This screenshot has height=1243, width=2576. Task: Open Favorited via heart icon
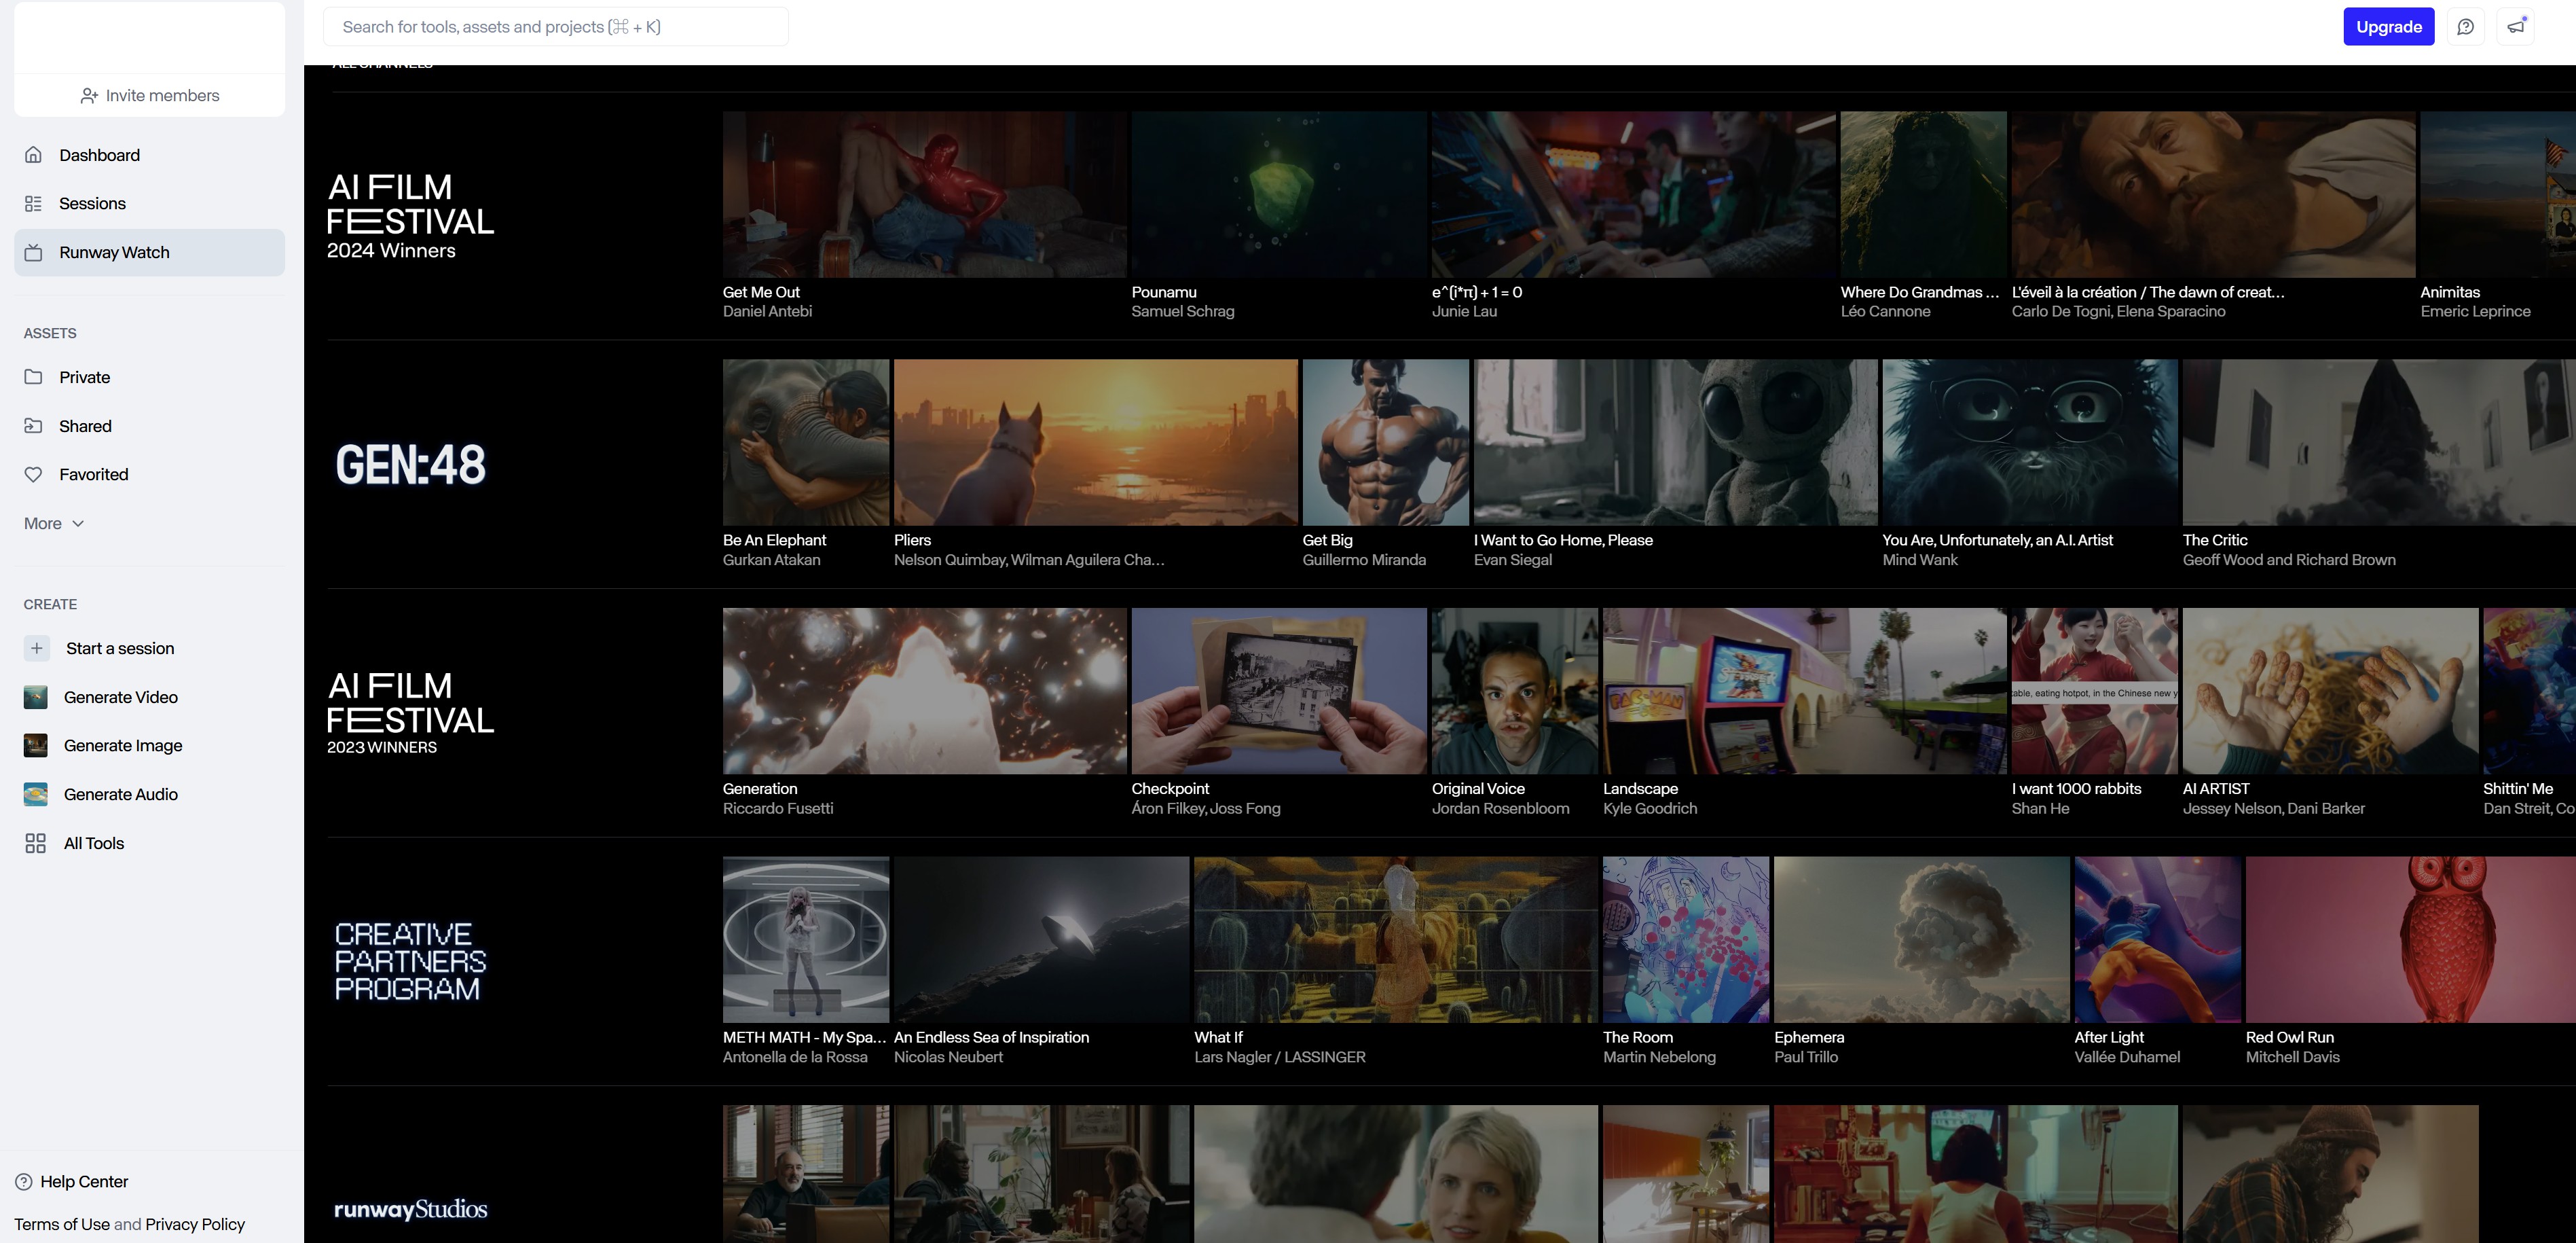(x=33, y=474)
